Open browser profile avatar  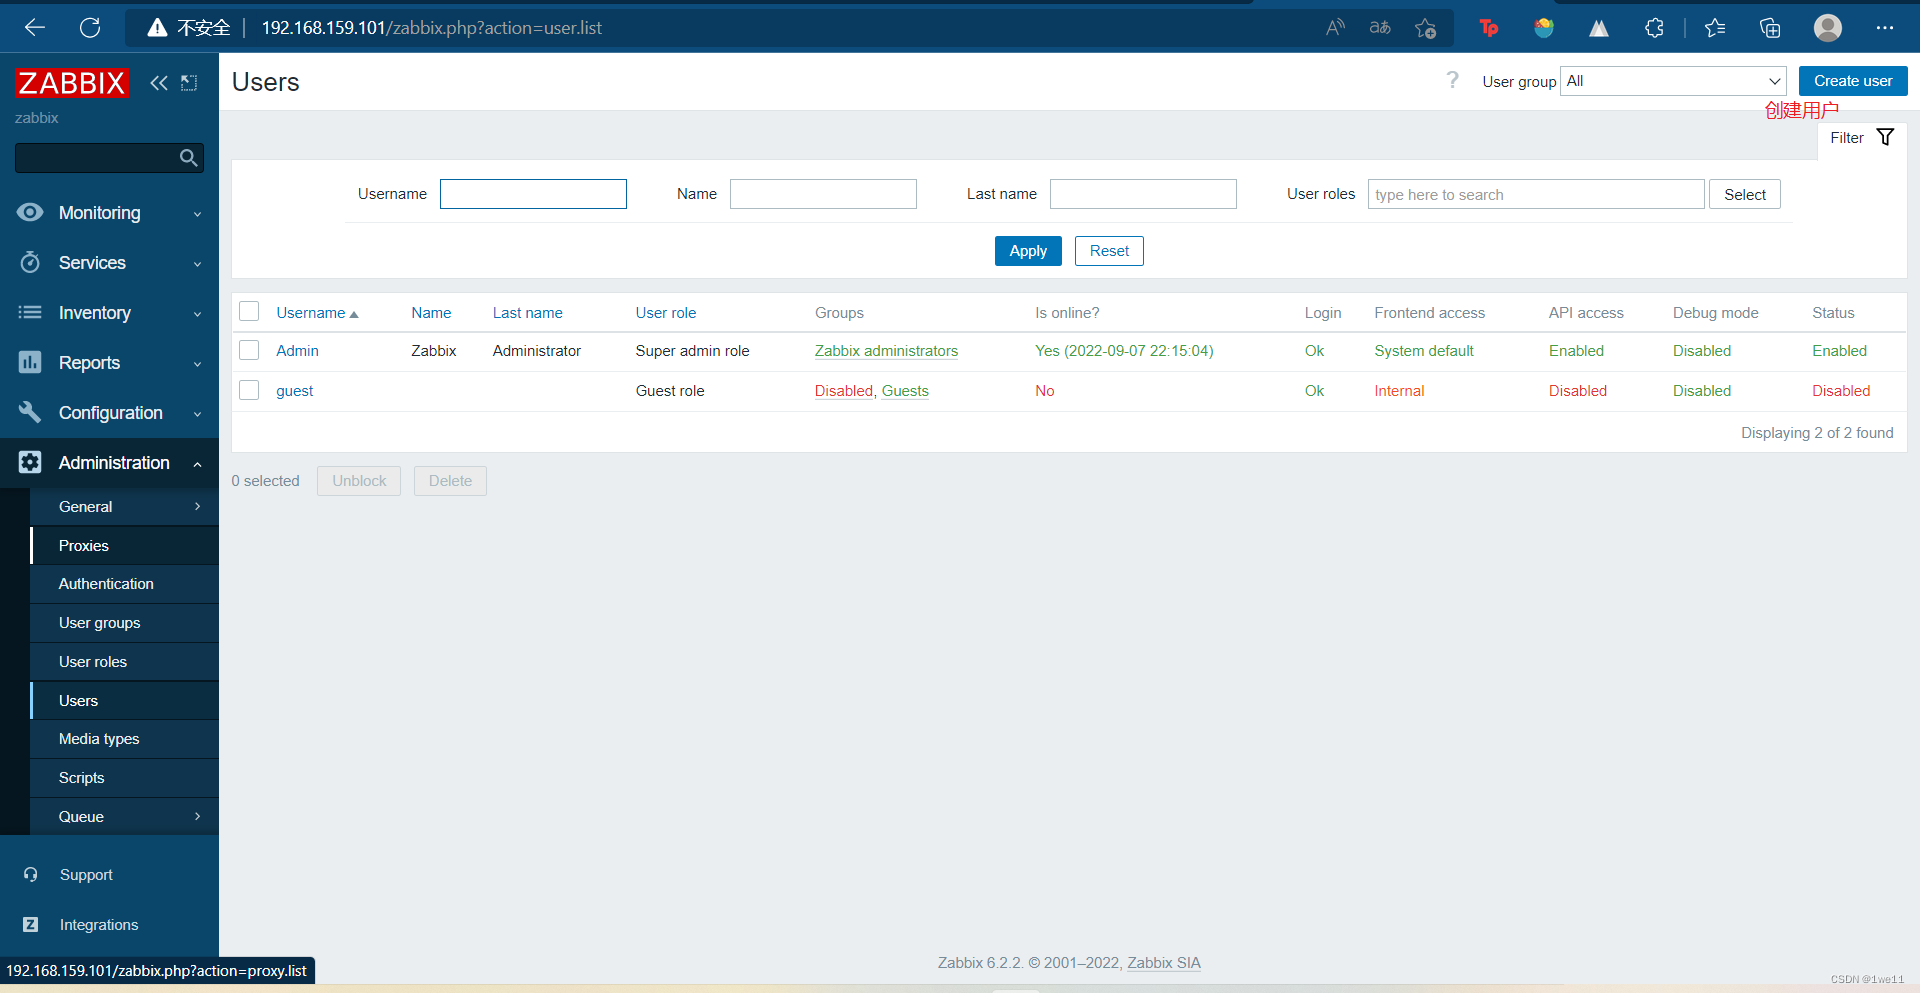click(1828, 28)
